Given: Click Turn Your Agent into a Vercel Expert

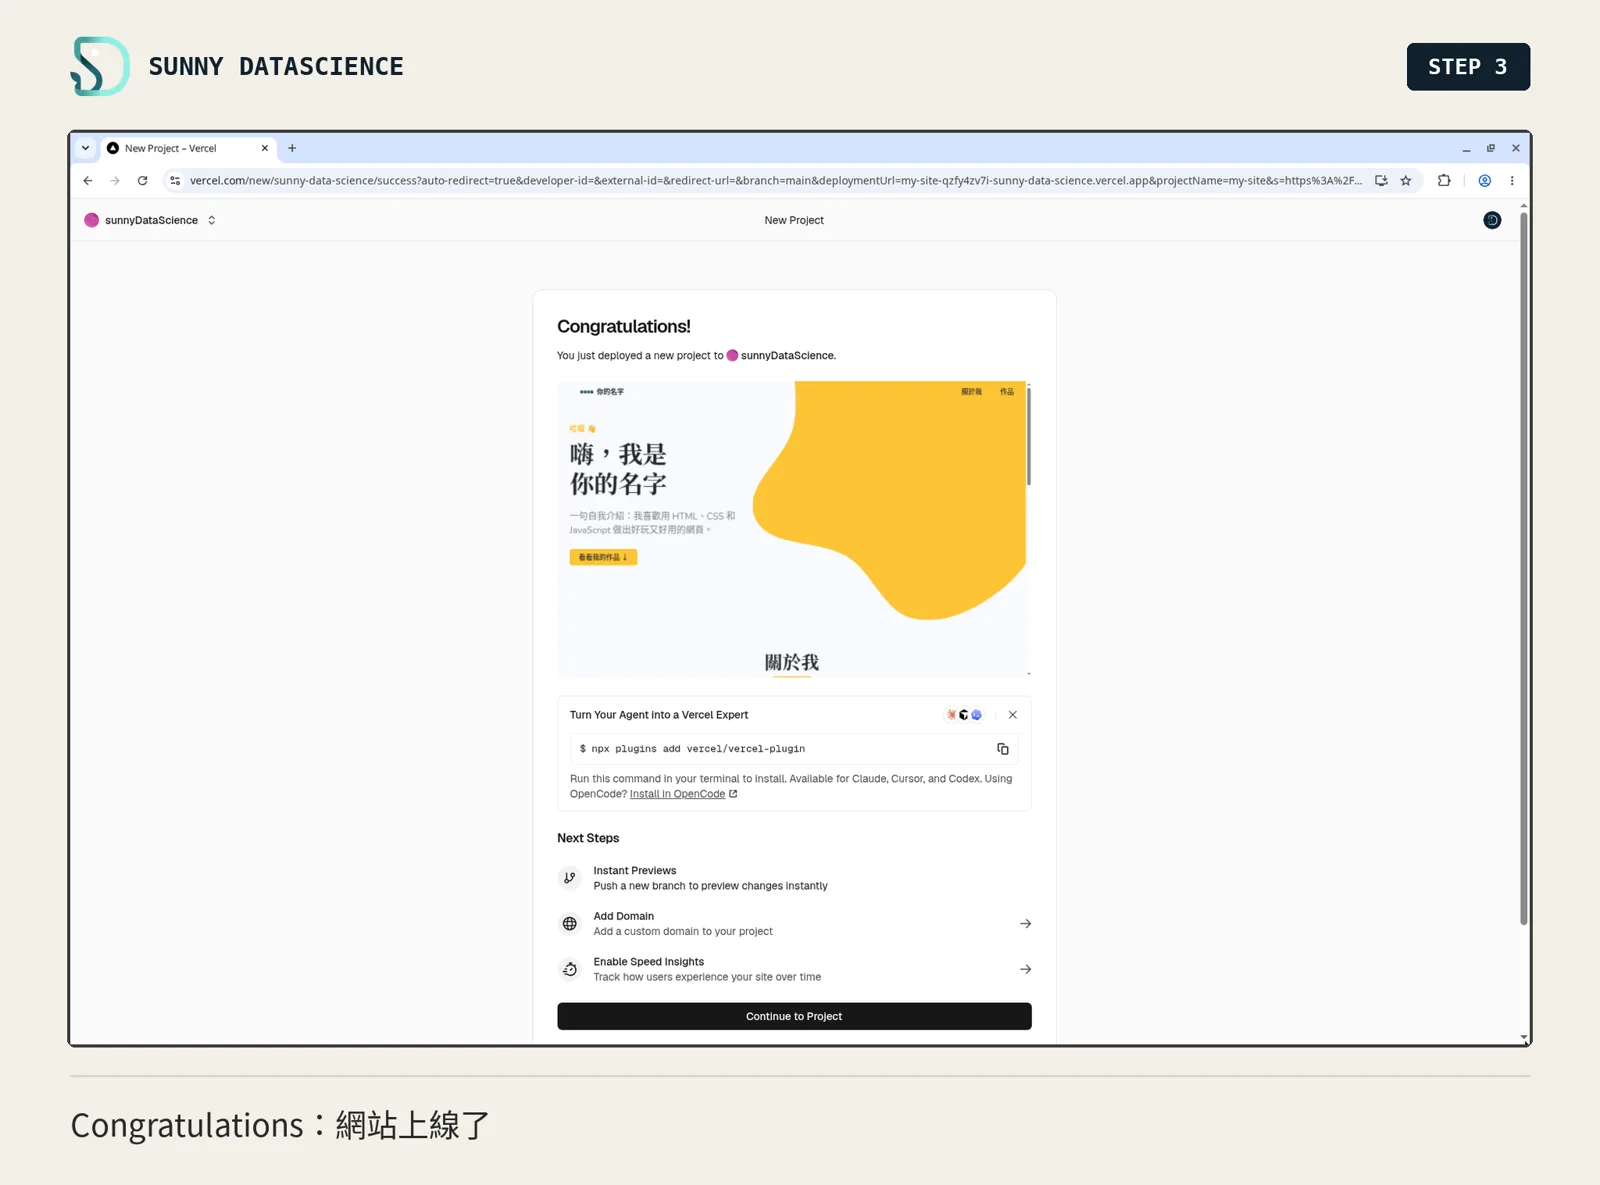Looking at the screenshot, I should click(x=659, y=715).
